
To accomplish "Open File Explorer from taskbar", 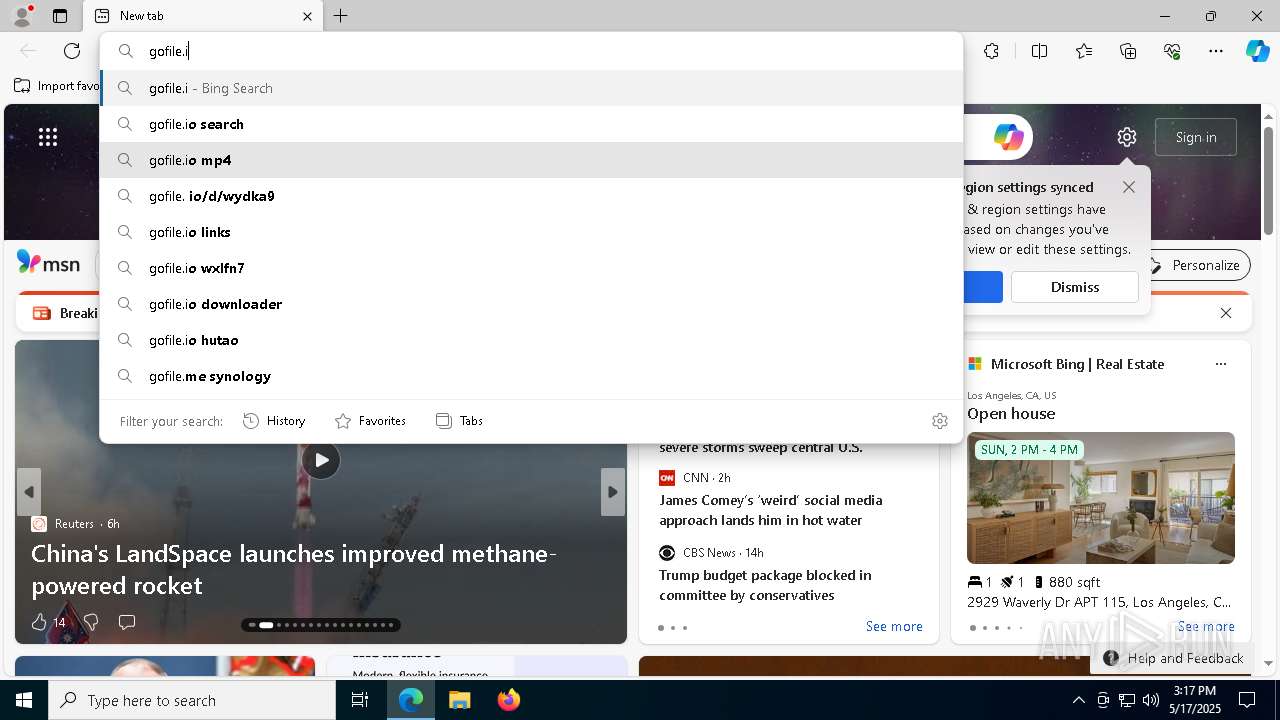I will [x=459, y=700].
